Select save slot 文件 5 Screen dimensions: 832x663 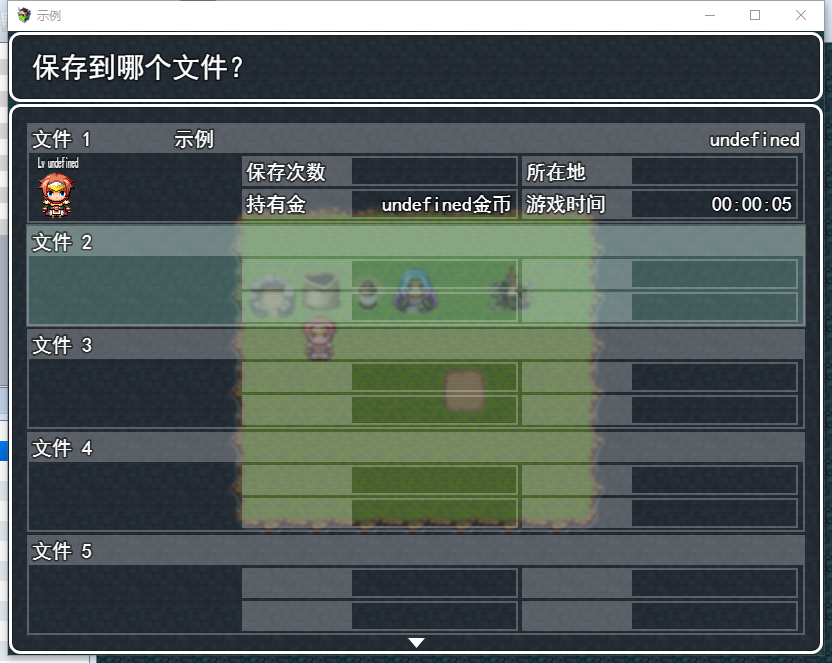point(416,585)
